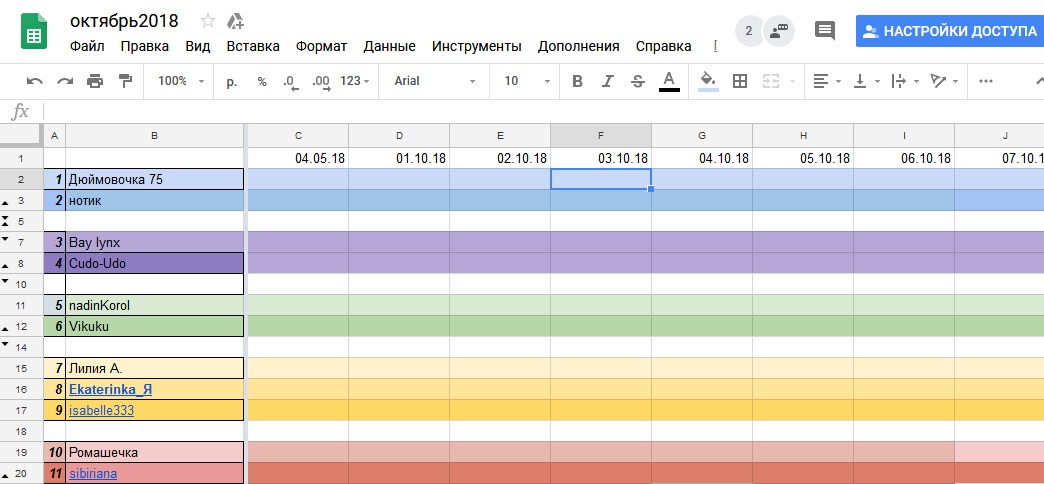The width and height of the screenshot is (1044, 484).
Task: Click into the formula bar input
Action: pos(543,111)
